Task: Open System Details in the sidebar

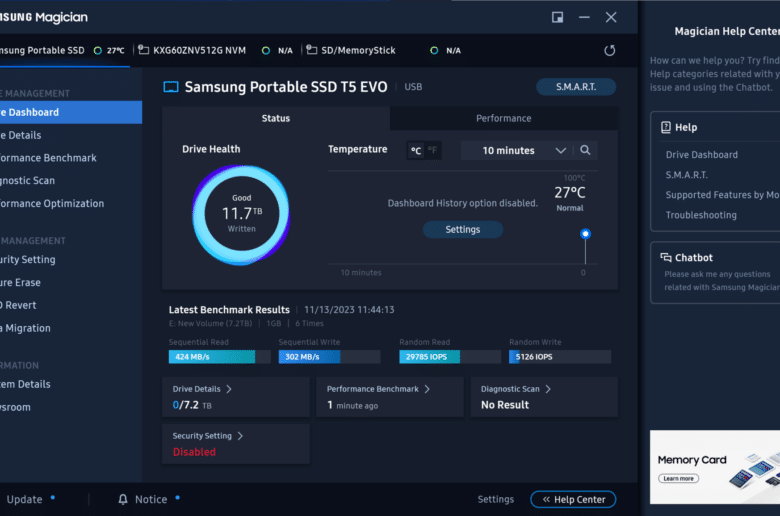Action: coord(71,385)
